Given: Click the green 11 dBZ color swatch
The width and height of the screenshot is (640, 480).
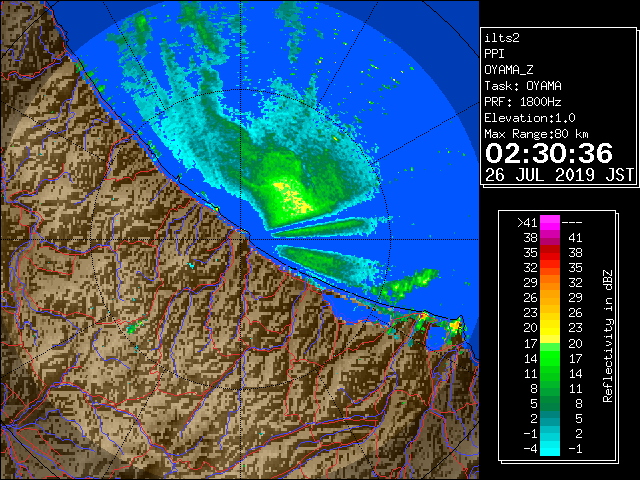Looking at the screenshot, I should click(550, 373).
